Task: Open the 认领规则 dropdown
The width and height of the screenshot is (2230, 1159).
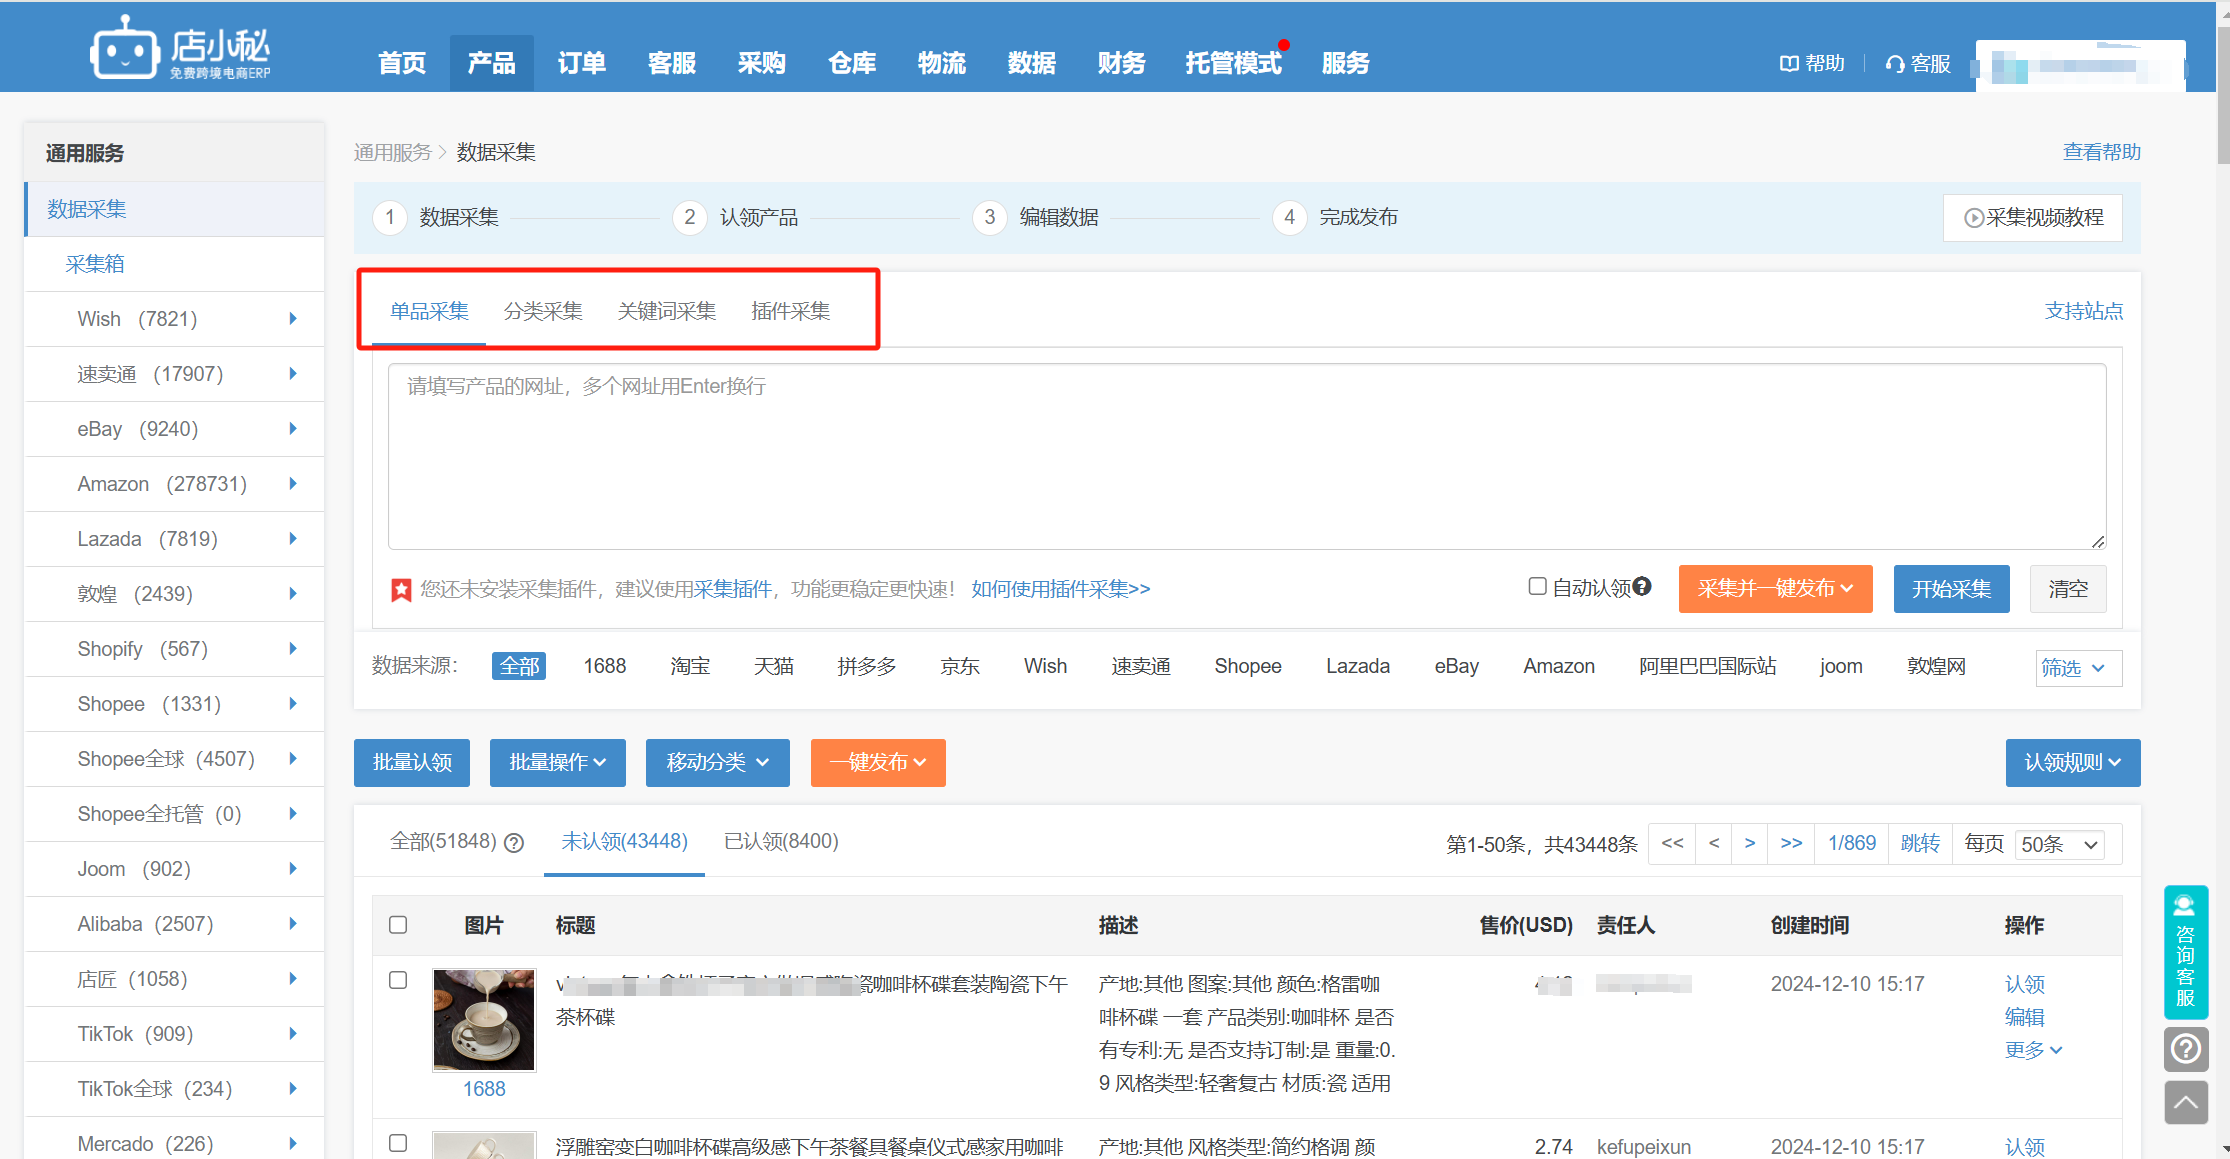Action: (2073, 763)
